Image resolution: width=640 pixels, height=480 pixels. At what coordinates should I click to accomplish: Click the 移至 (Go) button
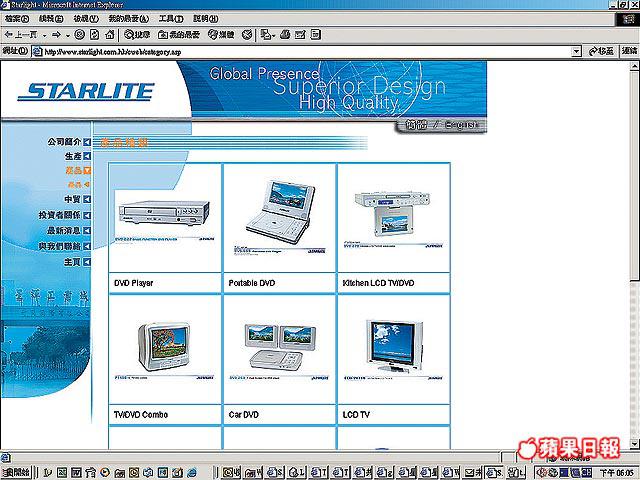pyautogui.click(x=601, y=51)
